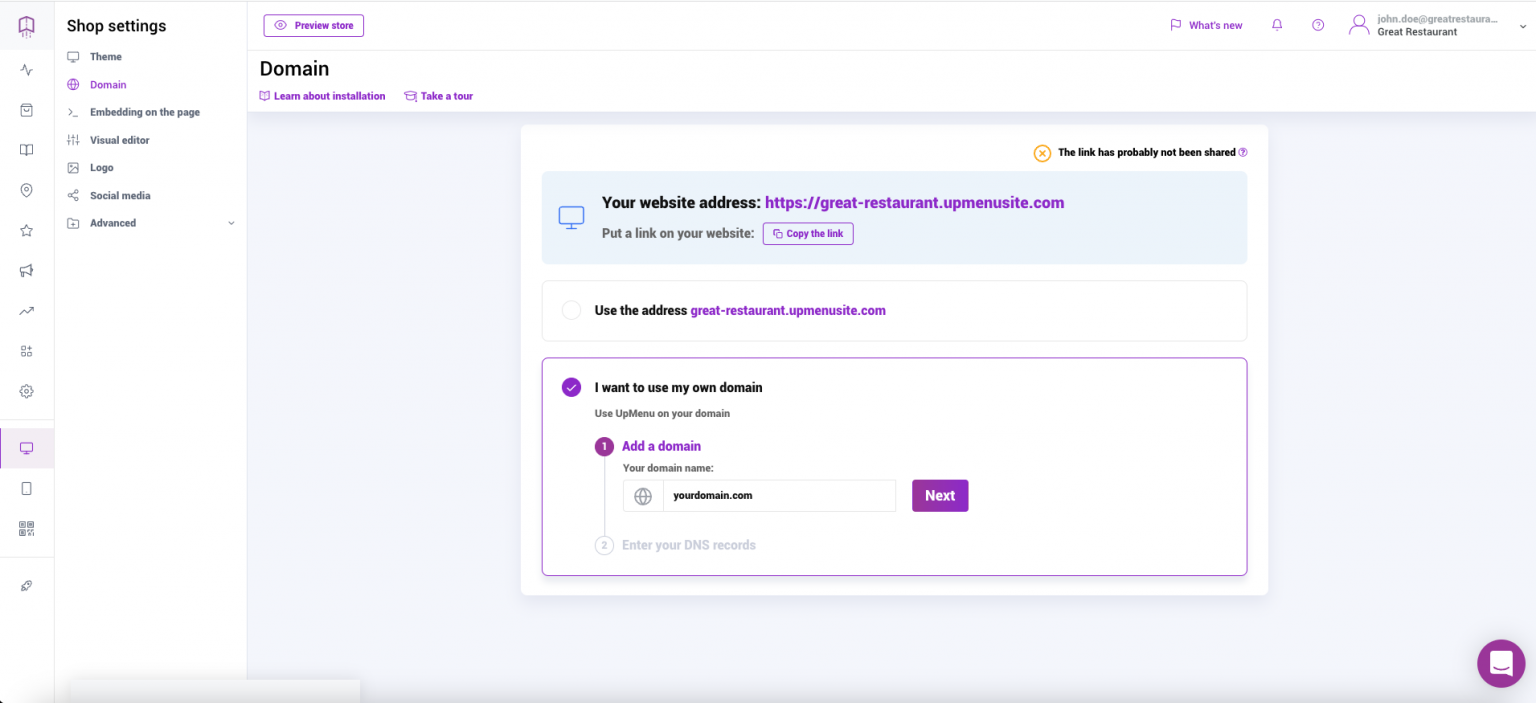Viewport: 1536px width, 703px height.
Task: Open Social media settings
Action: pos(120,196)
